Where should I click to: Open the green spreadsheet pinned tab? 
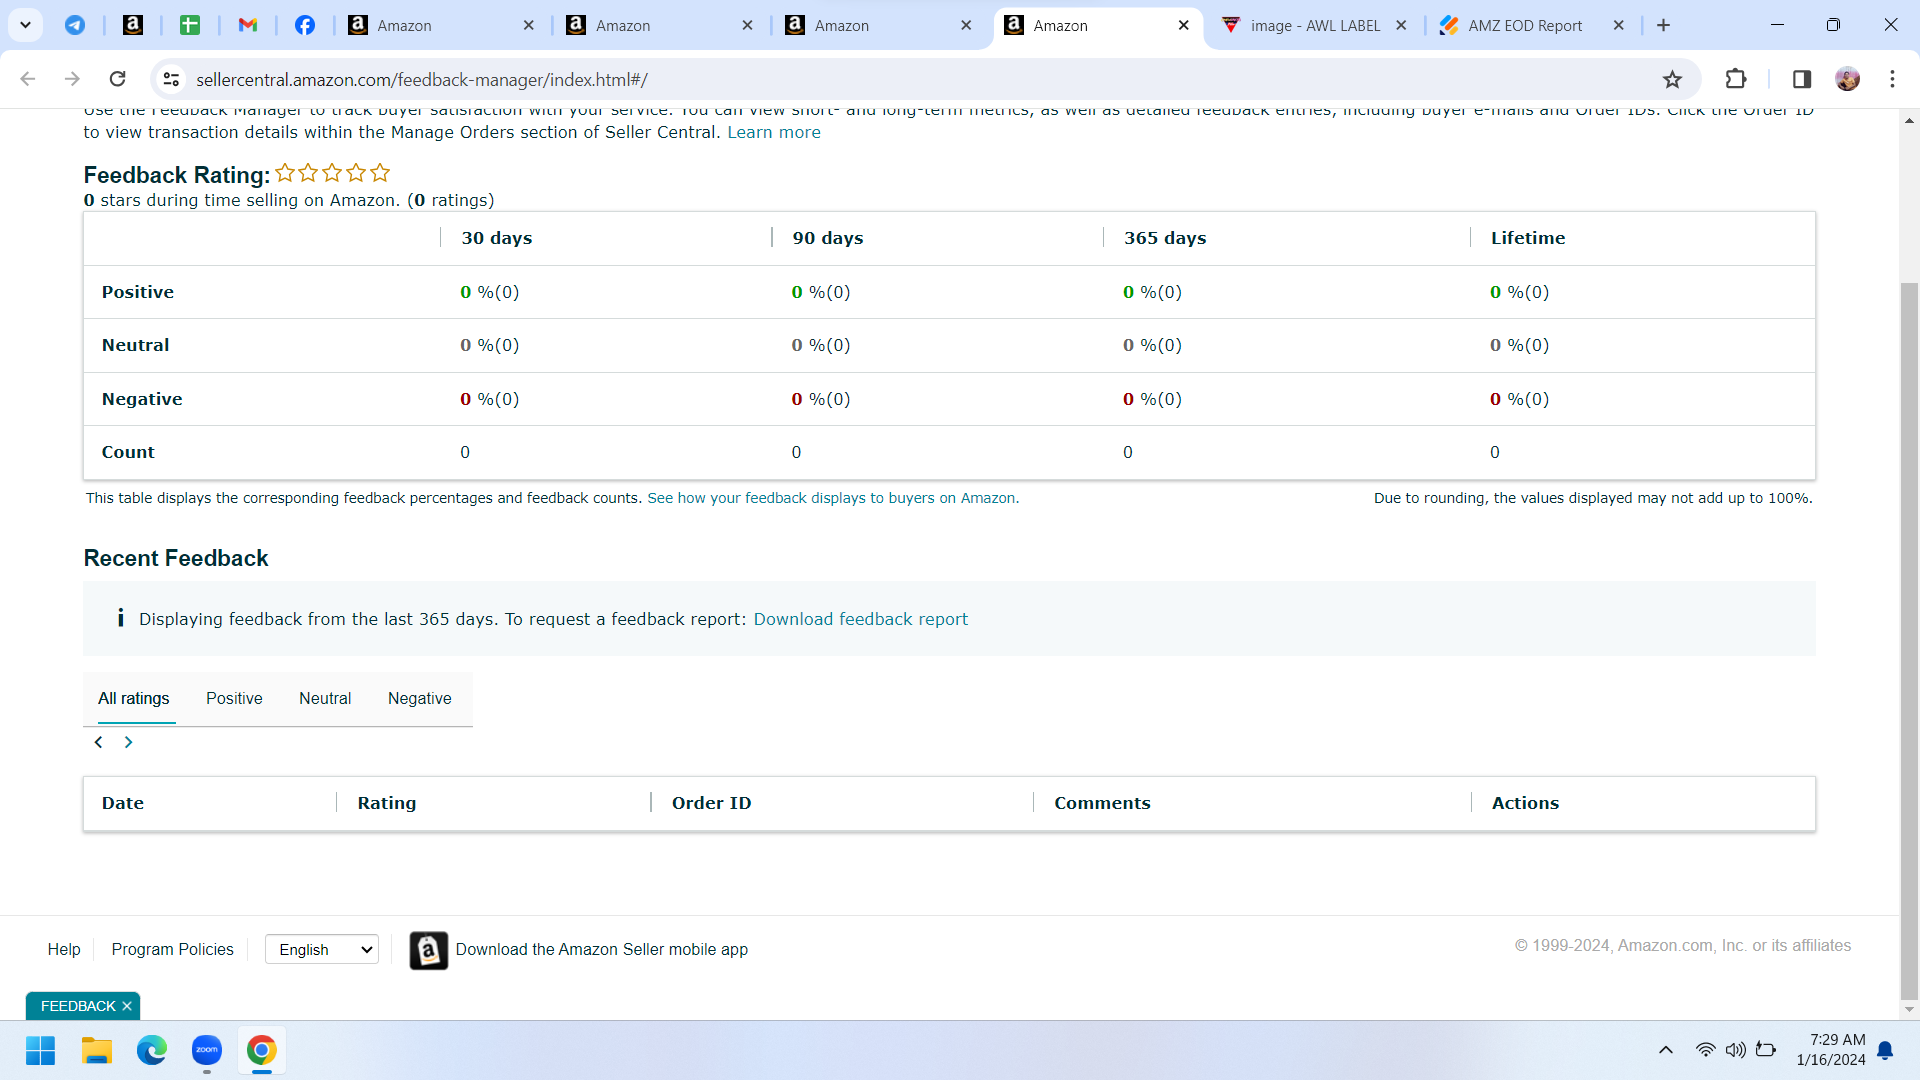[190, 25]
